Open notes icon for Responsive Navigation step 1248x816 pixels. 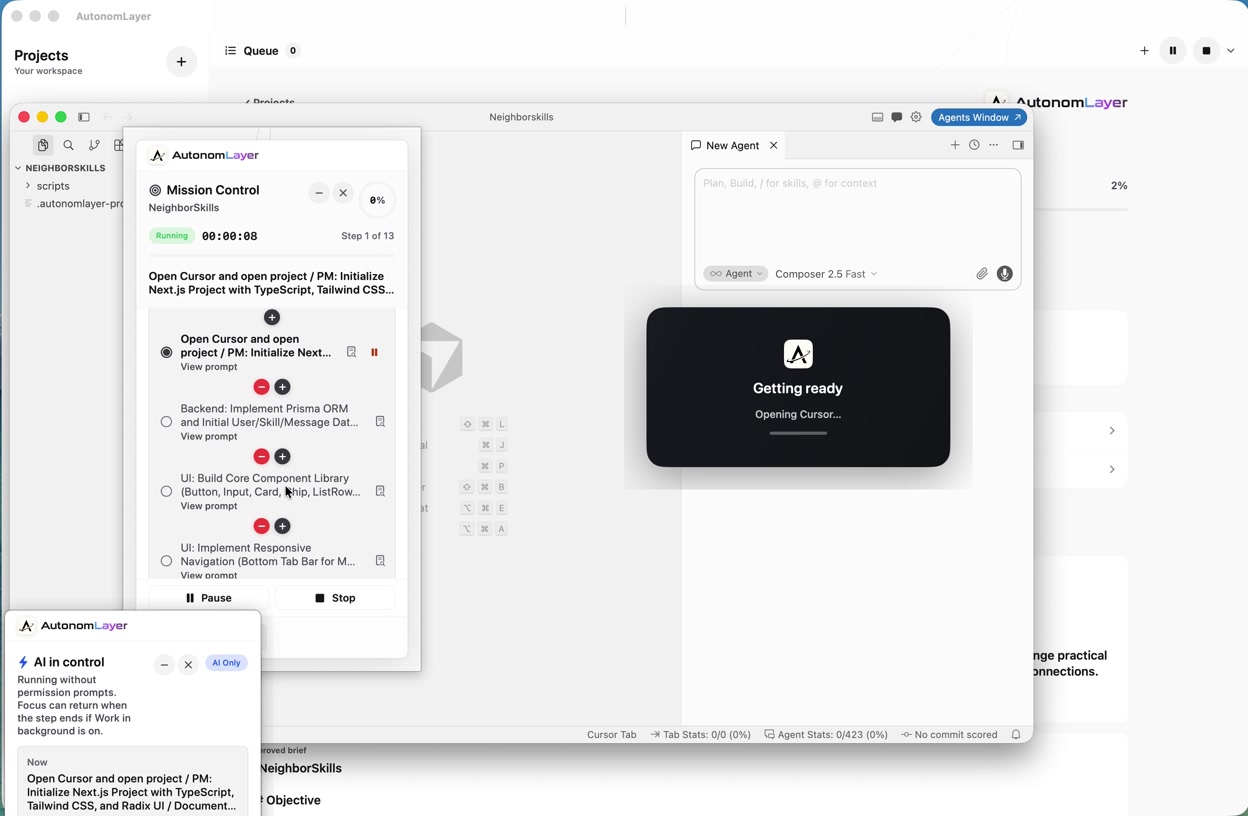point(380,561)
